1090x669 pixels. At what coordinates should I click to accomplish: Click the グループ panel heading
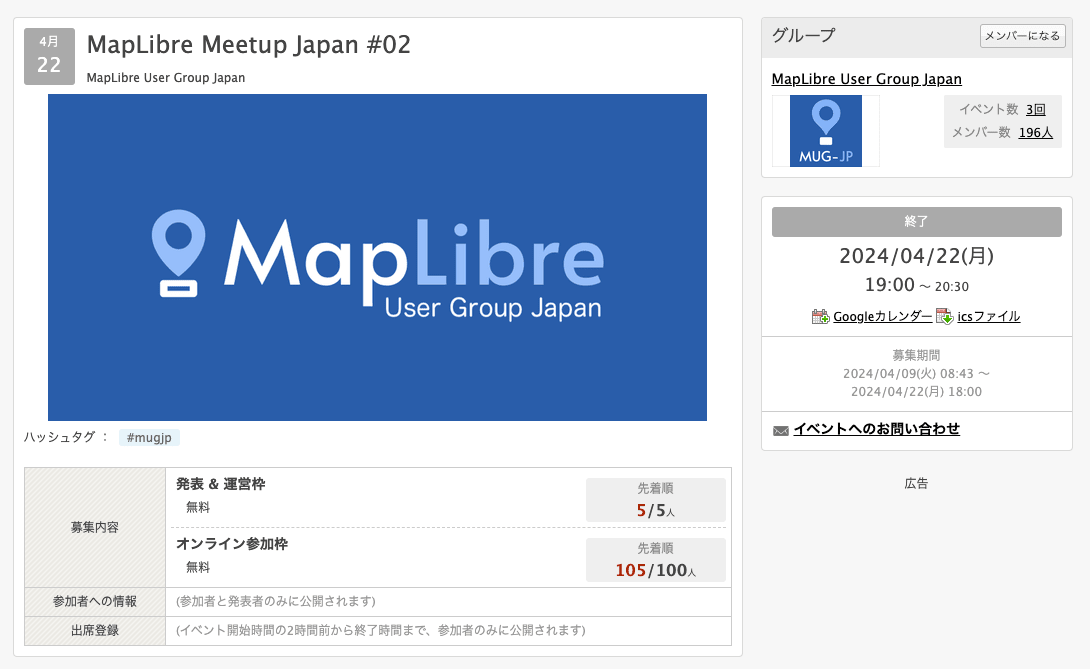tap(803, 35)
